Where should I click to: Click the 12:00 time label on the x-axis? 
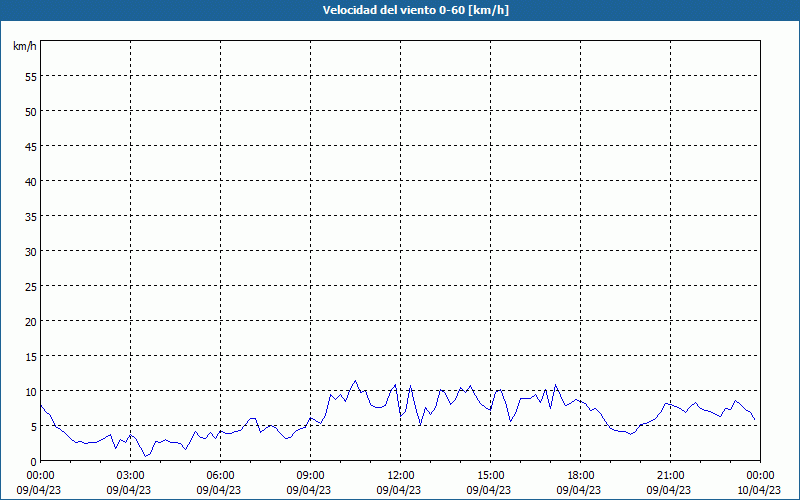tap(401, 476)
